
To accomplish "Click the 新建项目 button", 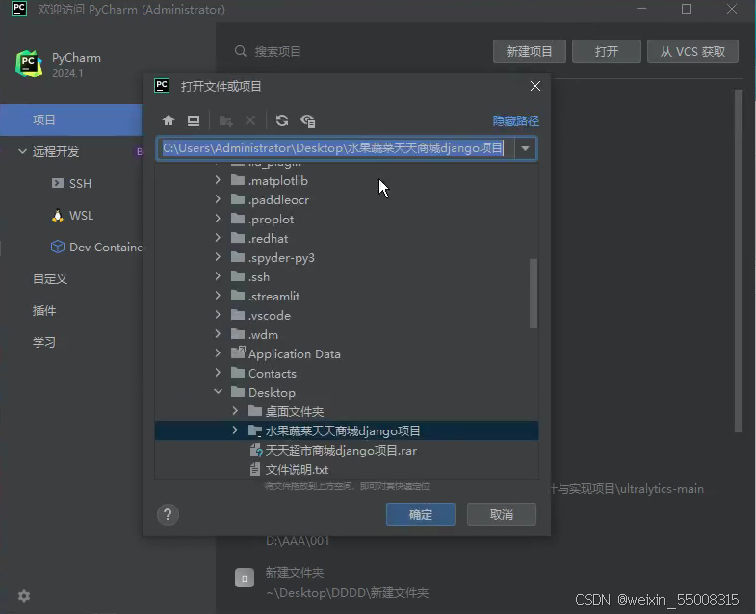I will pos(529,52).
